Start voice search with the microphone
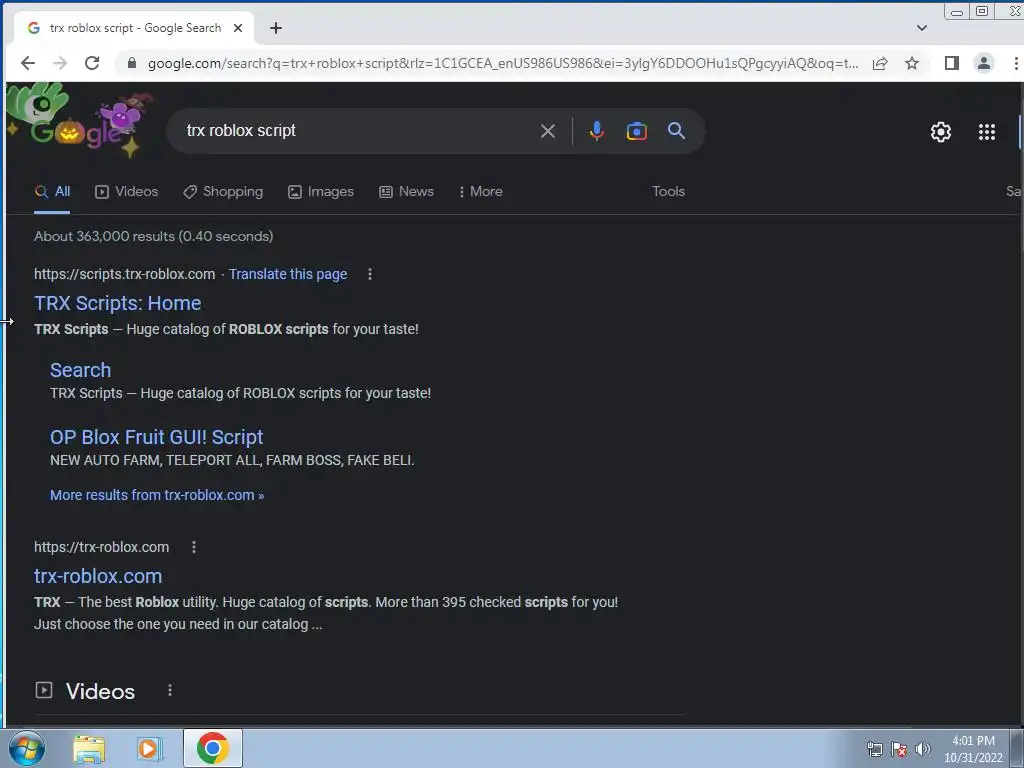 tap(596, 131)
